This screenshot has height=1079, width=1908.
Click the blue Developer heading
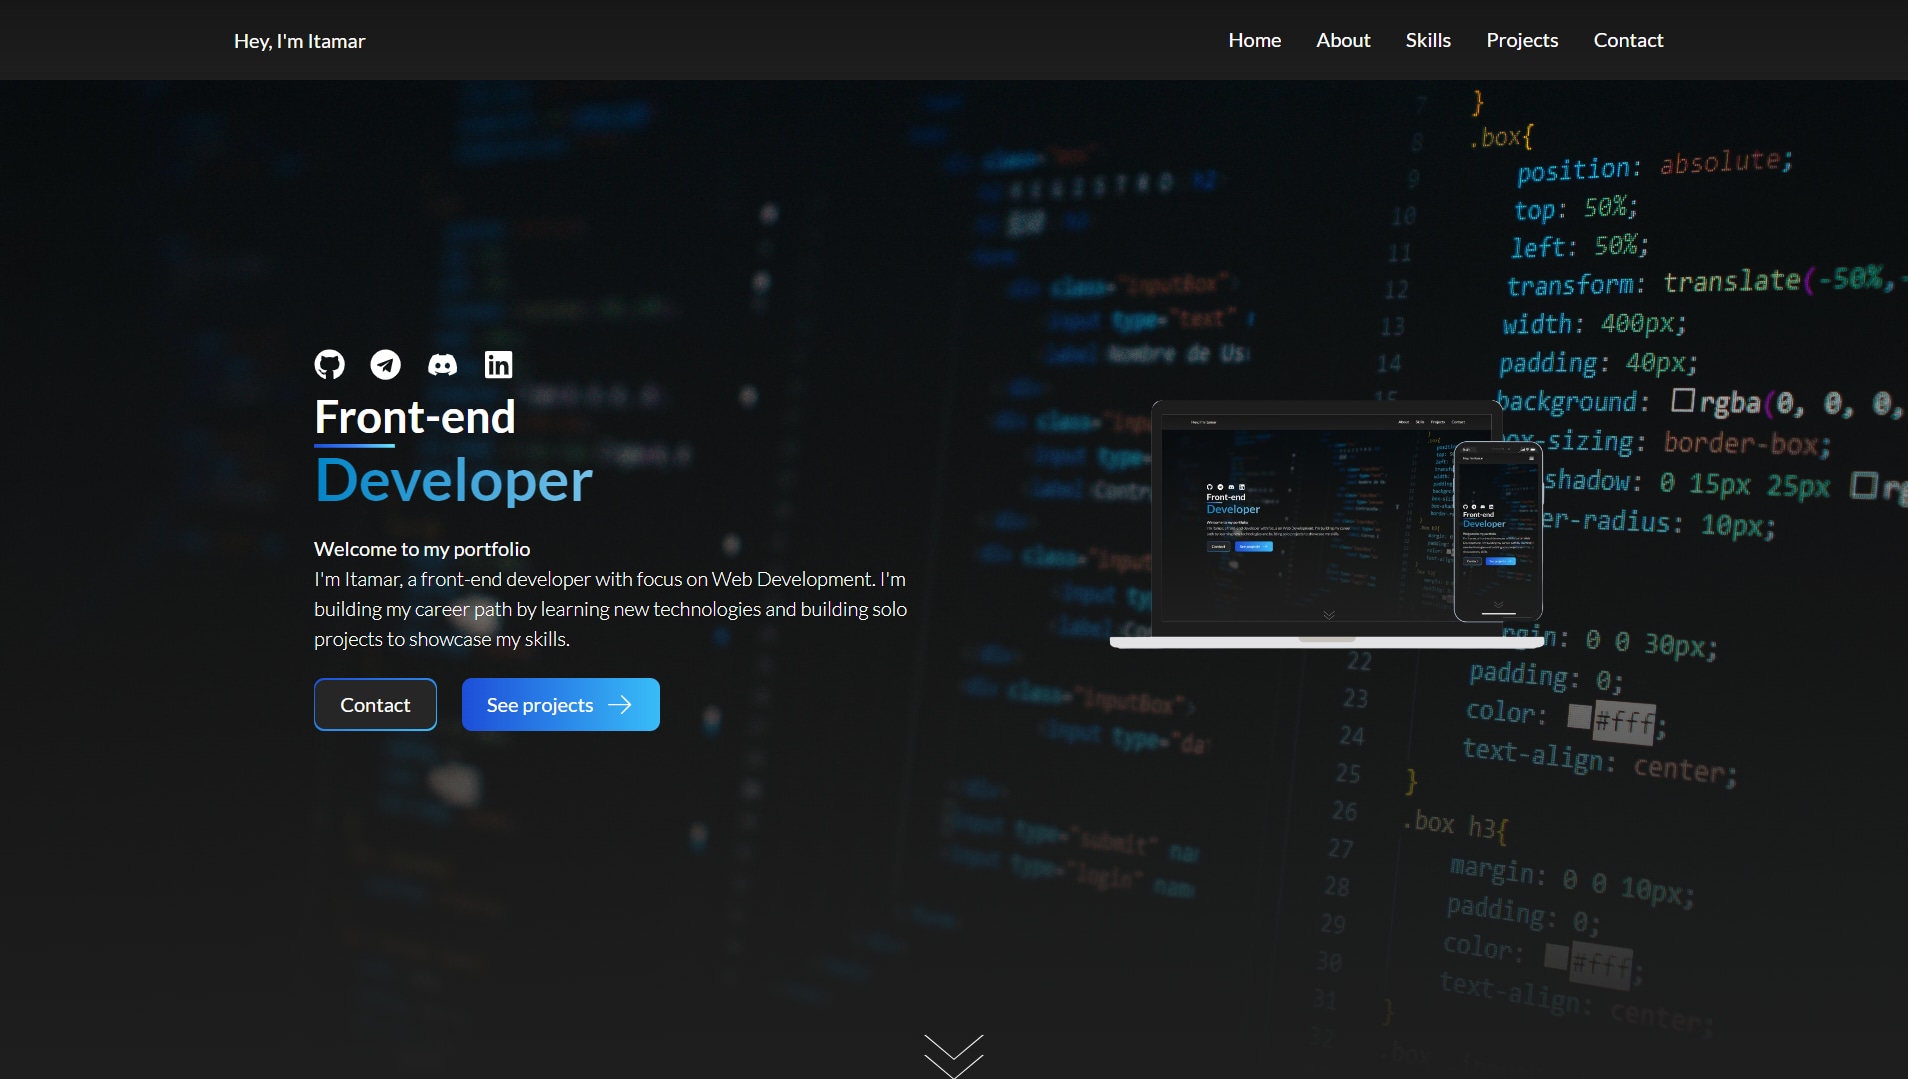(x=454, y=481)
